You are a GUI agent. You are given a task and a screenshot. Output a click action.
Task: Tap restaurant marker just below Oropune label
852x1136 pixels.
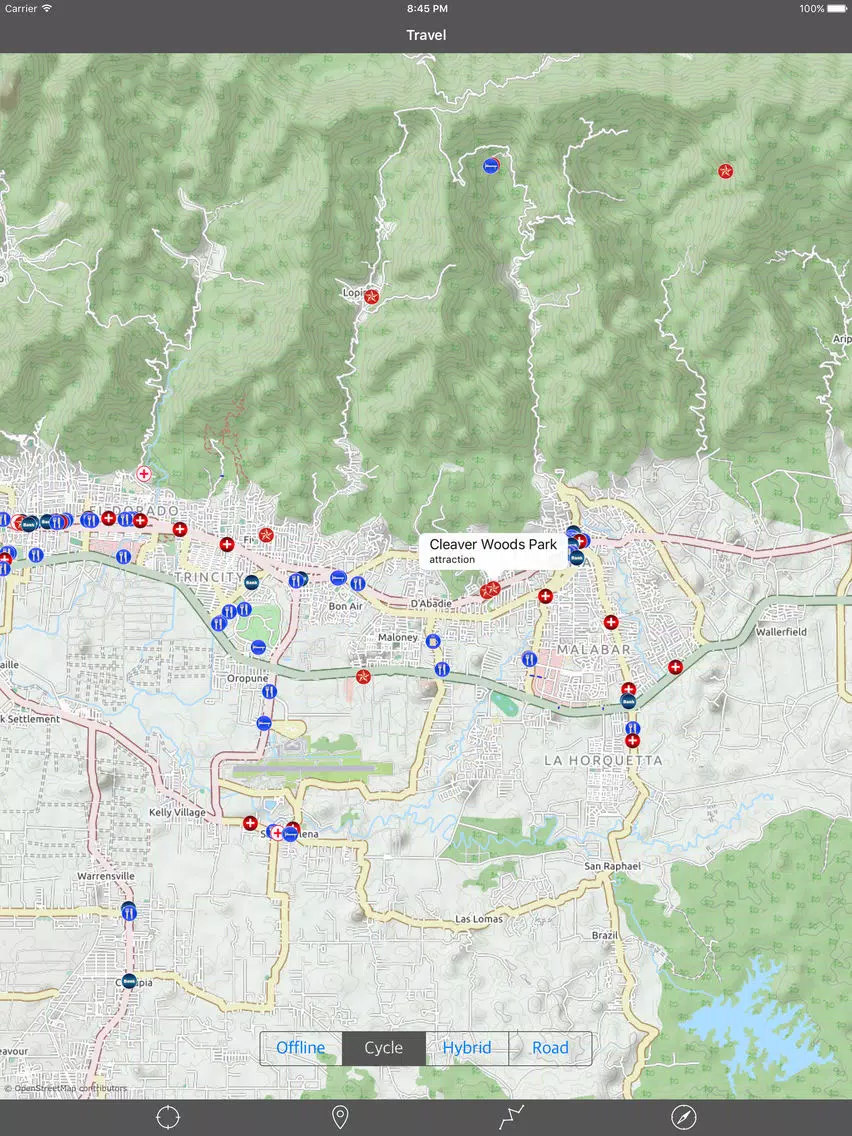pyautogui.click(x=270, y=691)
